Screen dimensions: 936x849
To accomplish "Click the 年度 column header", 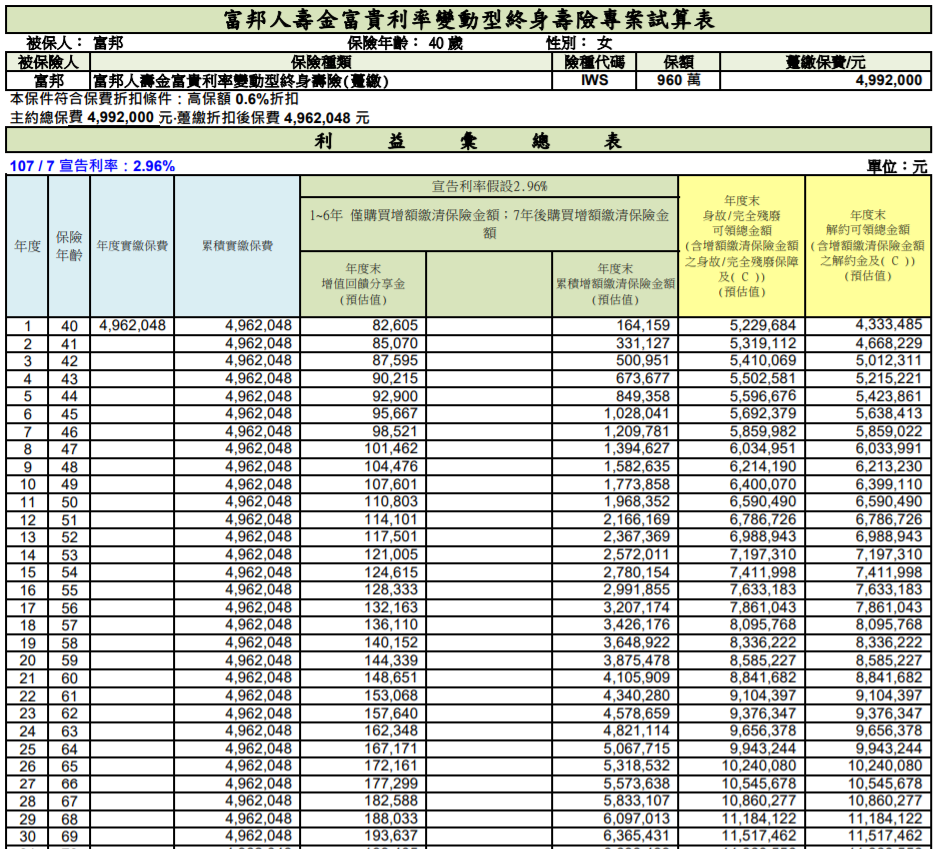I will click(27, 246).
